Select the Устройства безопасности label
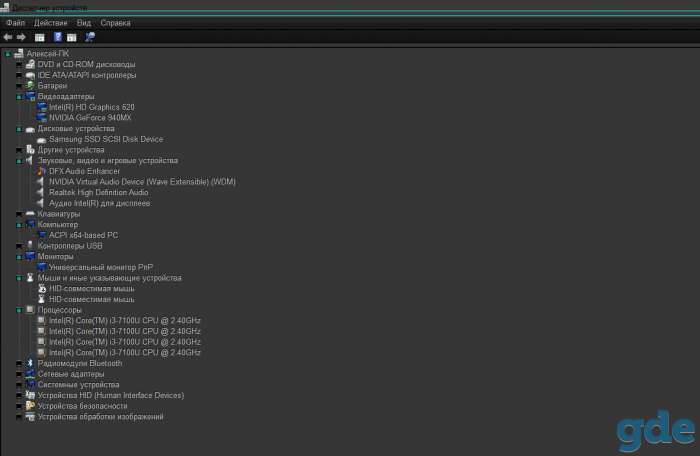The width and height of the screenshot is (700, 456). (83, 406)
